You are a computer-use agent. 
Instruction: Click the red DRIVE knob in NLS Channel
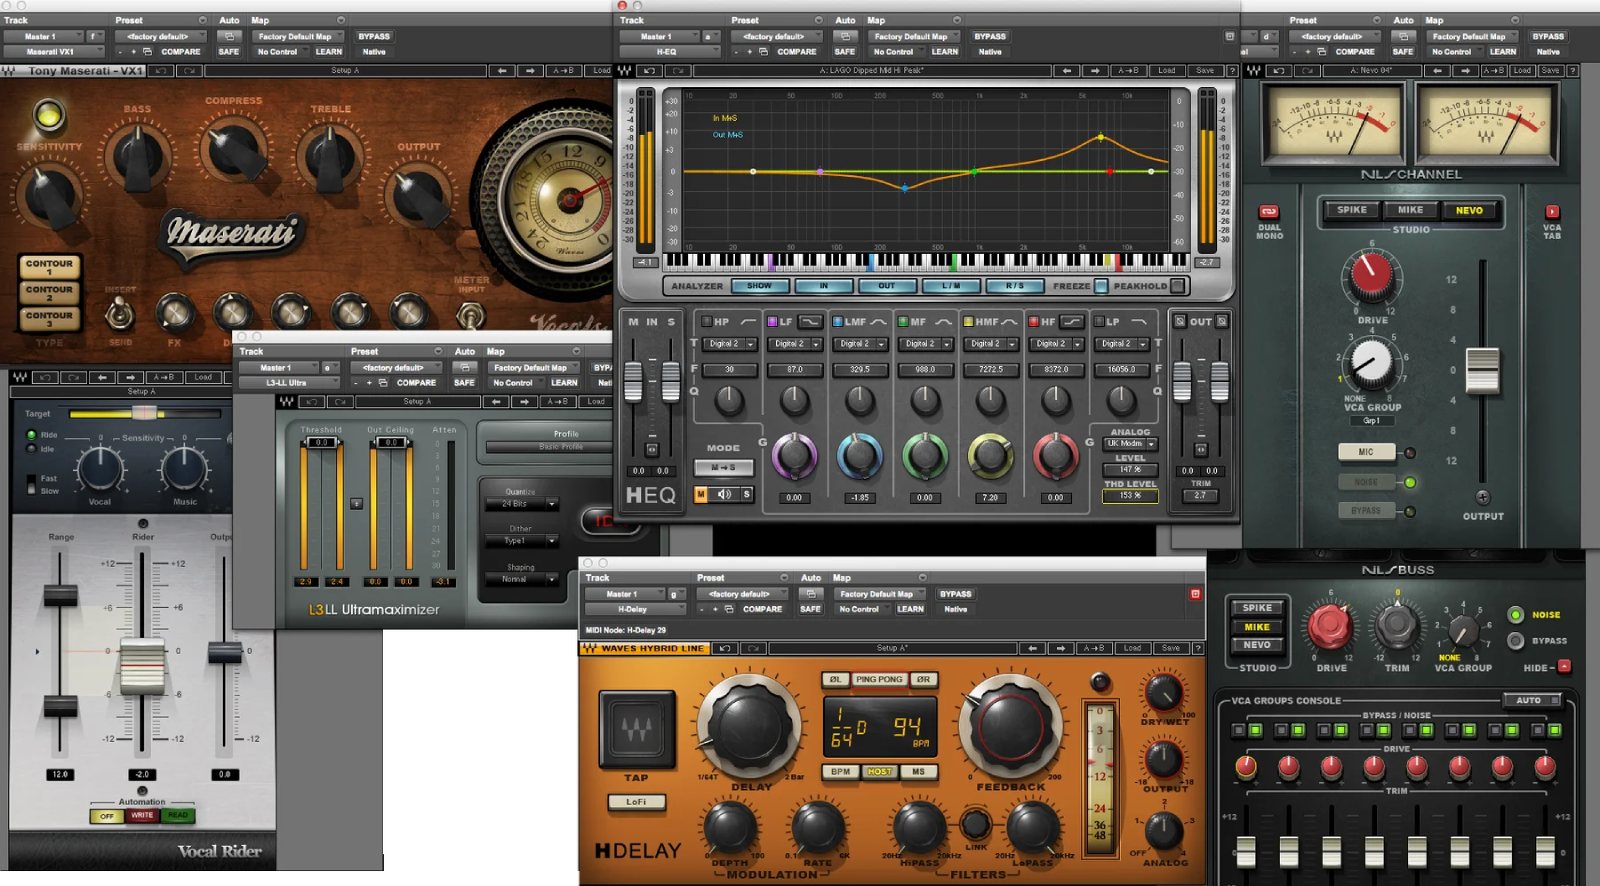1371,274
